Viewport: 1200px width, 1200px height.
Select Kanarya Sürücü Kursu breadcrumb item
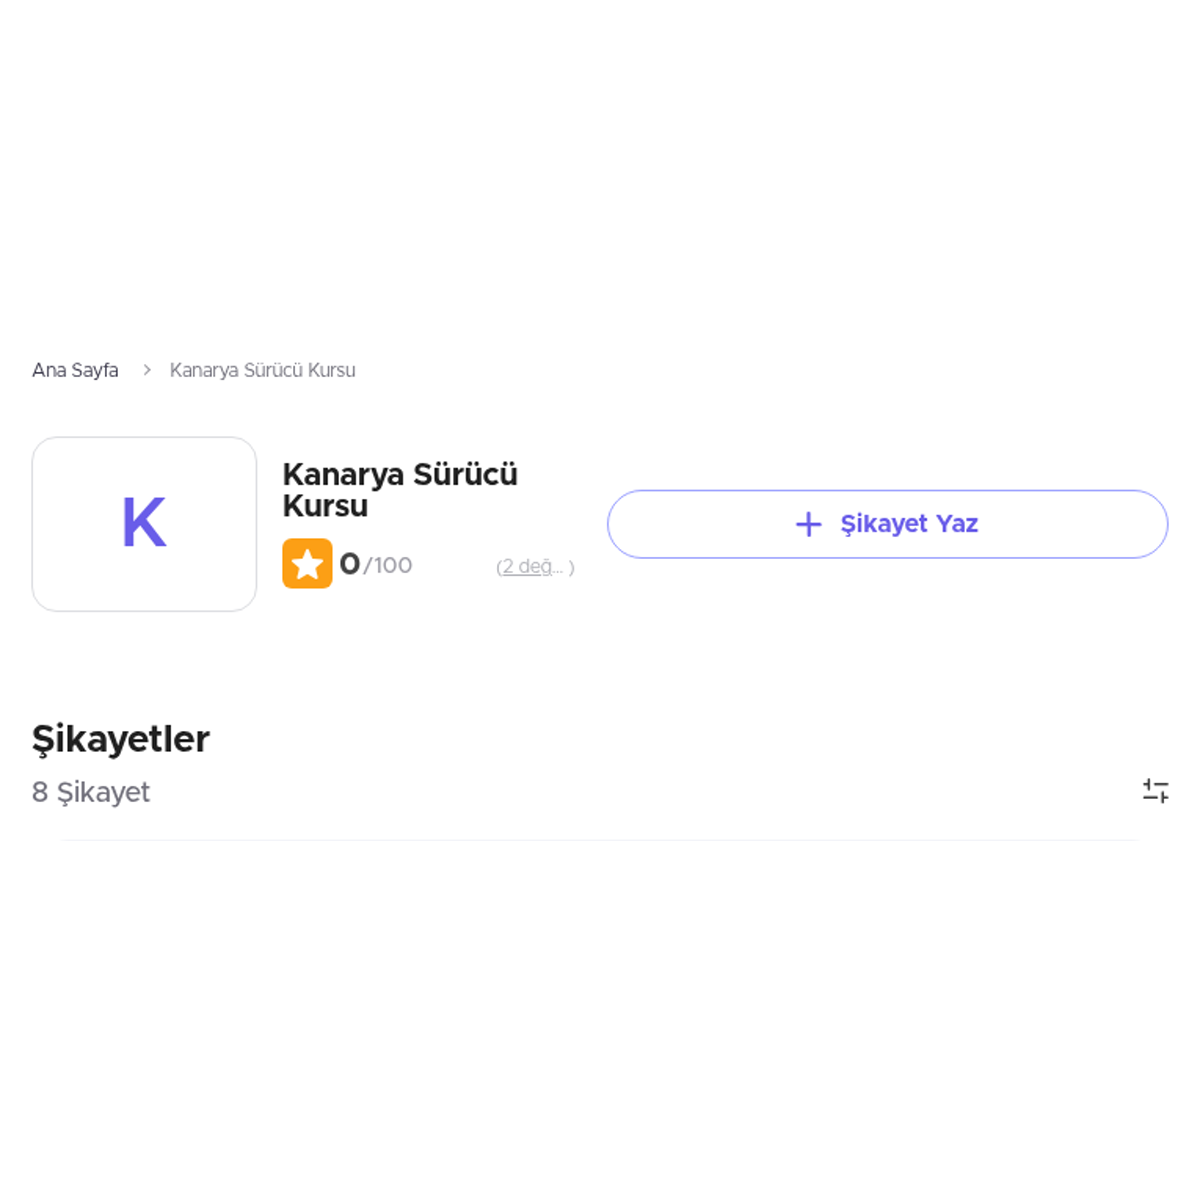[262, 370]
